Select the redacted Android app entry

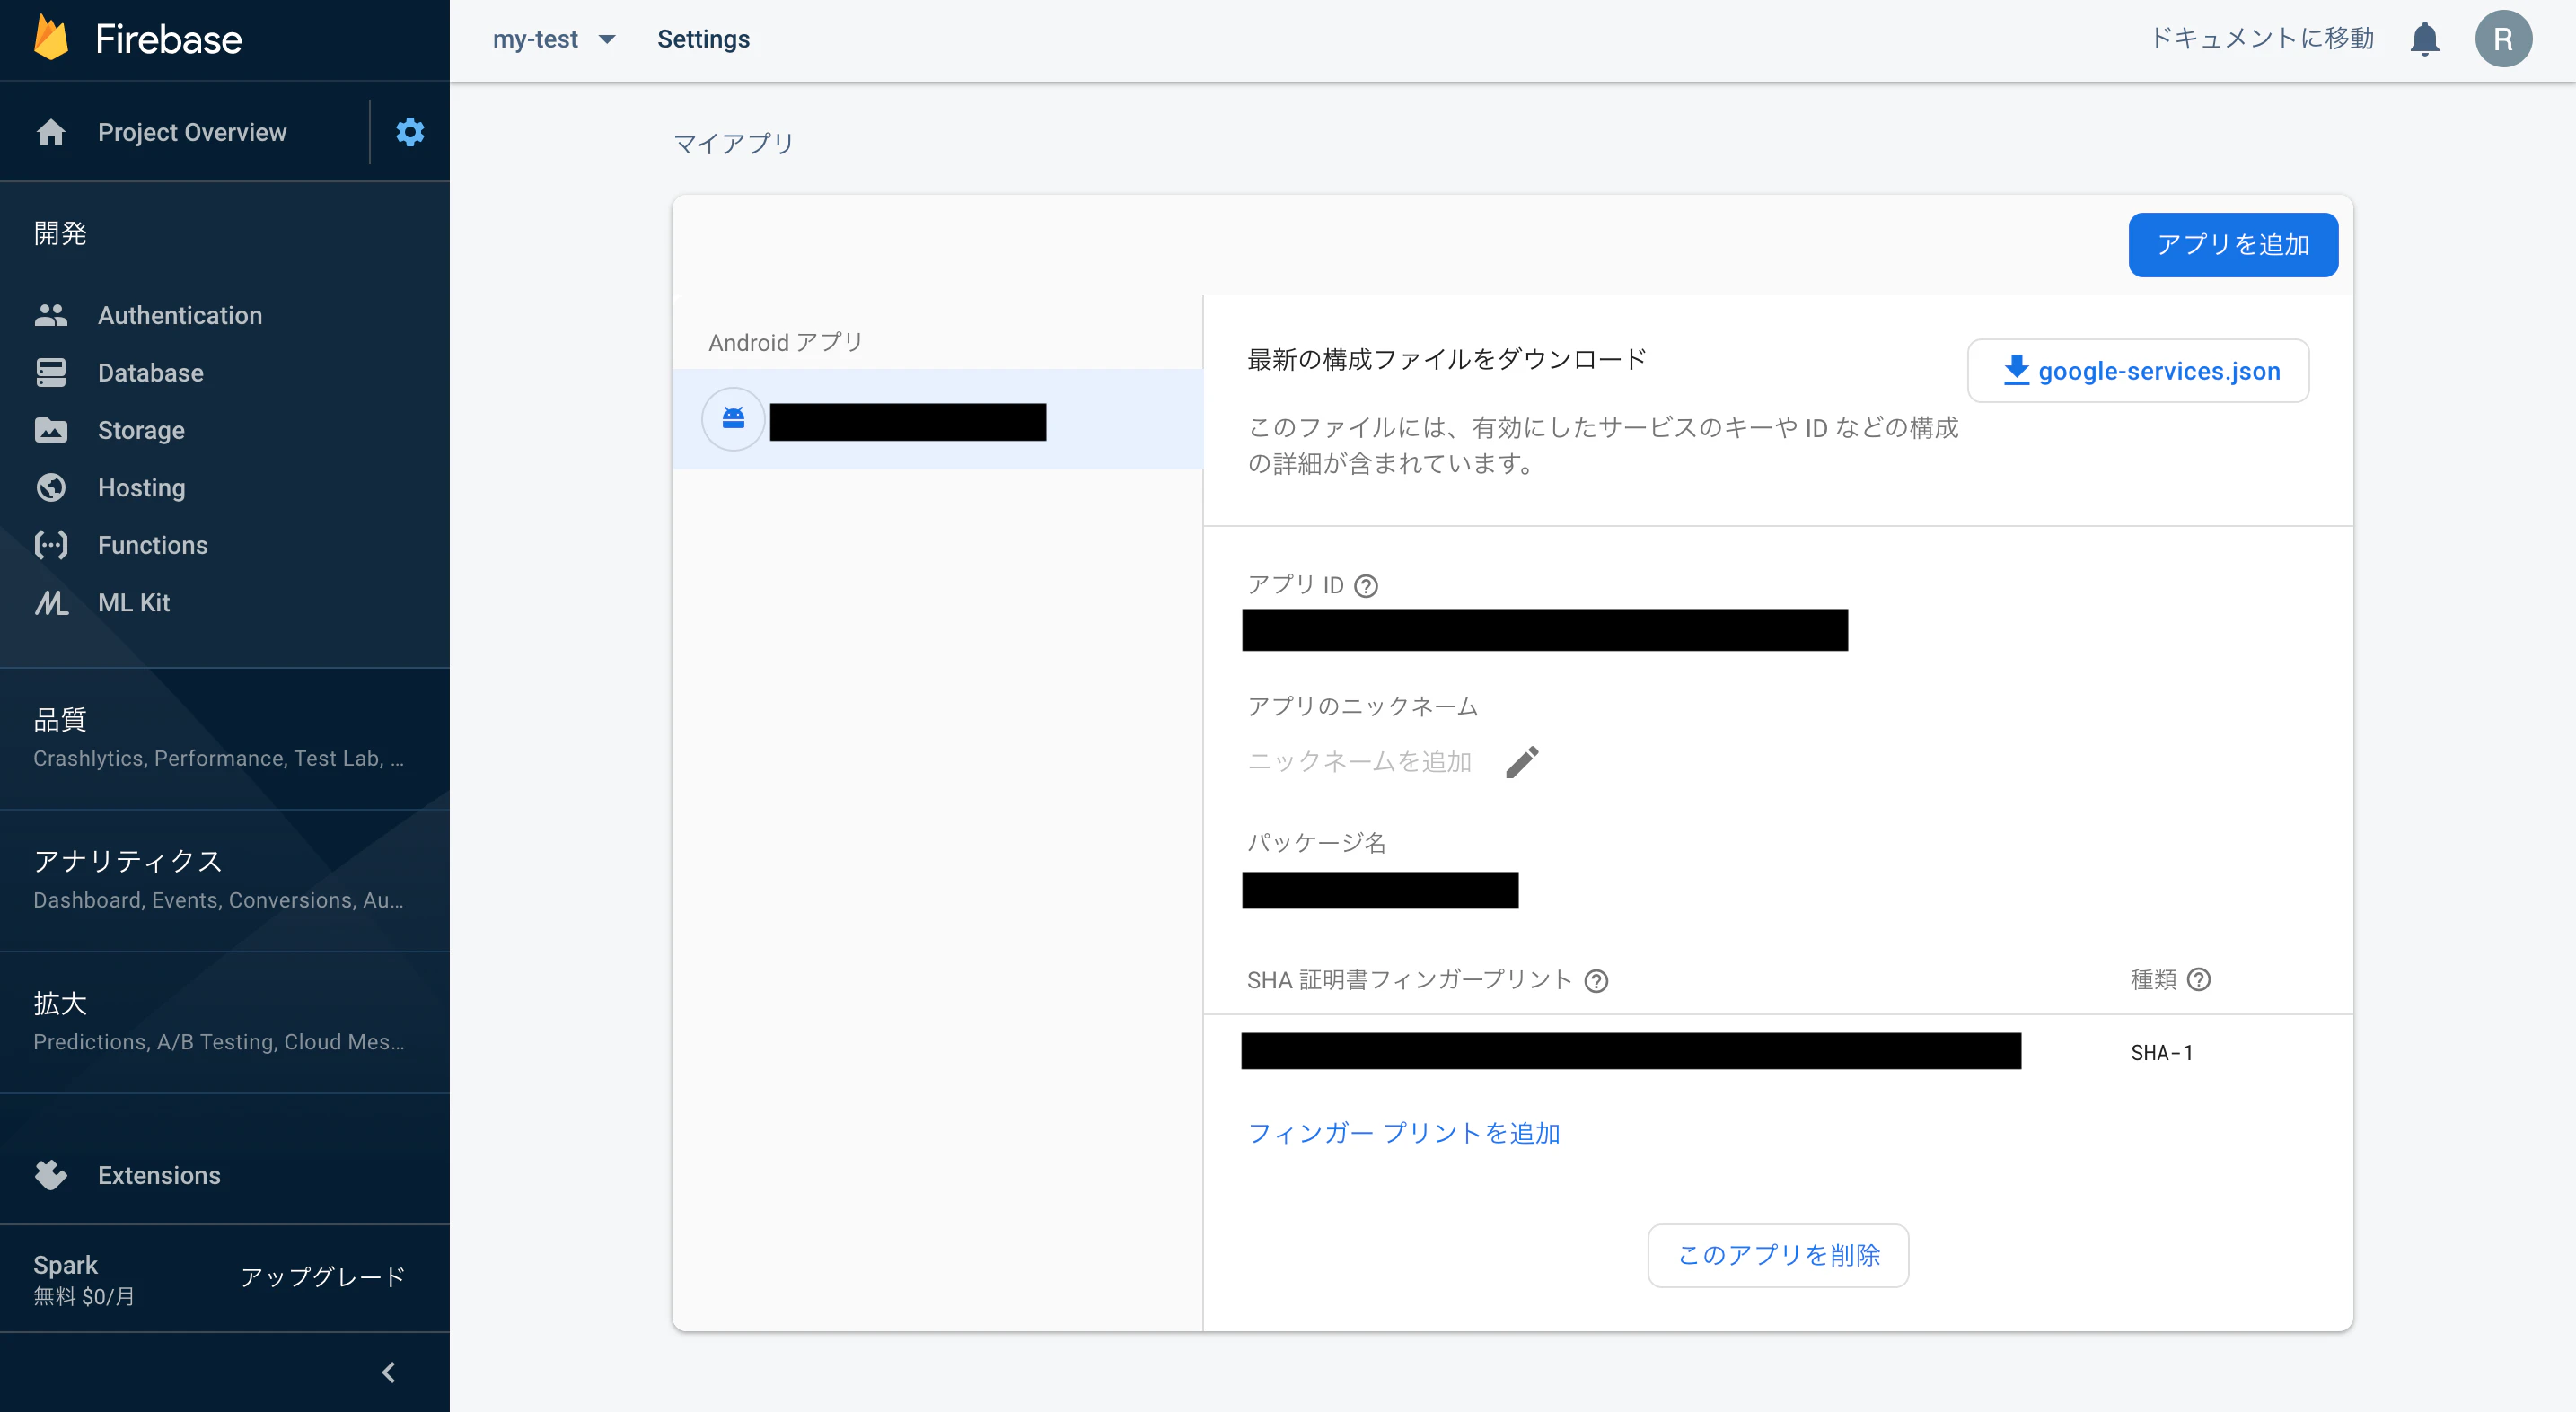tap(937, 420)
